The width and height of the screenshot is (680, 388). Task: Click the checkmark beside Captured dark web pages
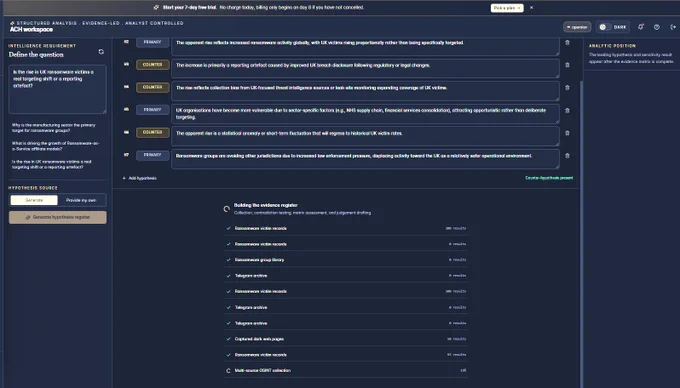point(229,339)
